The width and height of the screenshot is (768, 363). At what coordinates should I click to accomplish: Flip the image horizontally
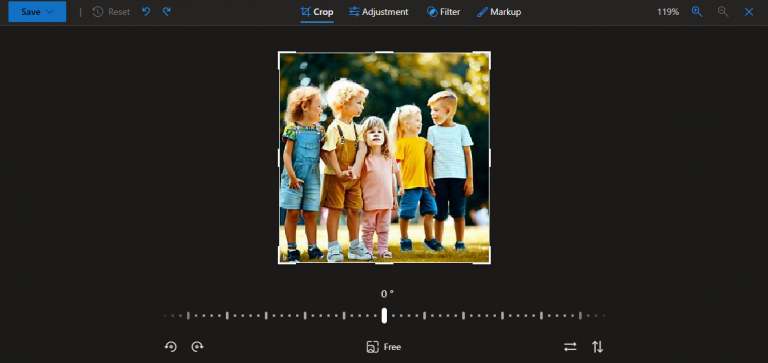point(570,347)
